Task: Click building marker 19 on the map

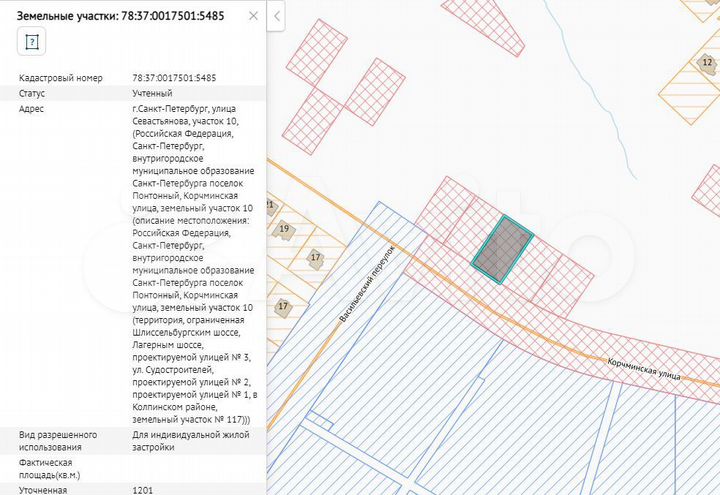Action: pyautogui.click(x=284, y=229)
